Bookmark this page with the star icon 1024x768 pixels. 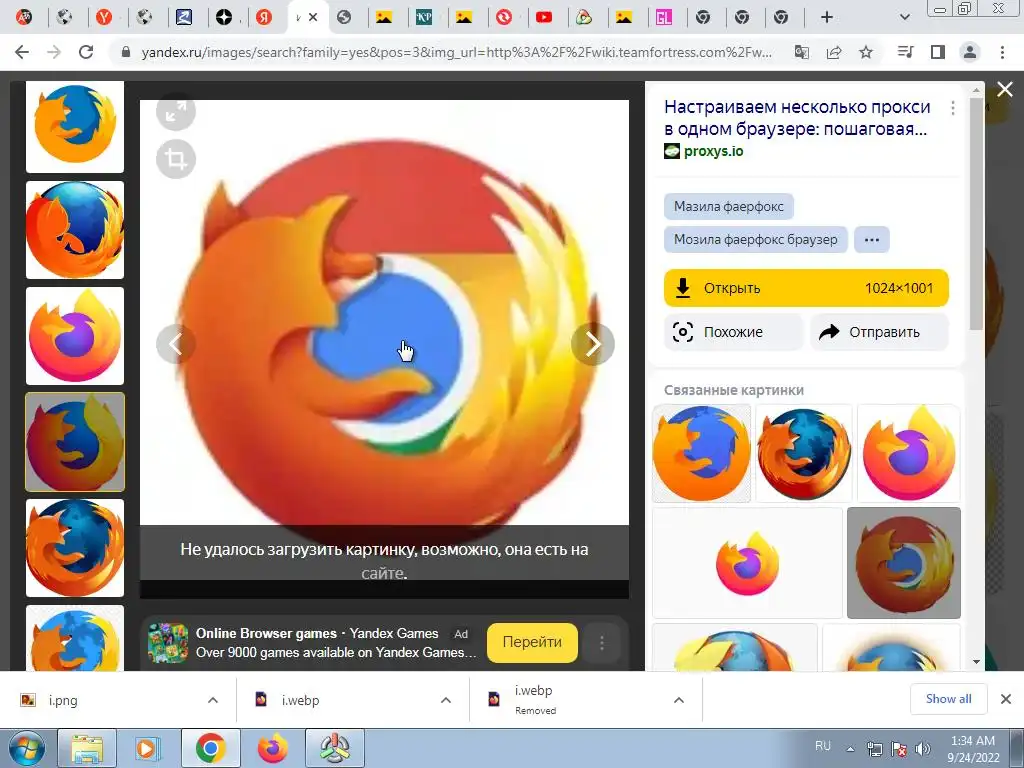pos(866,52)
